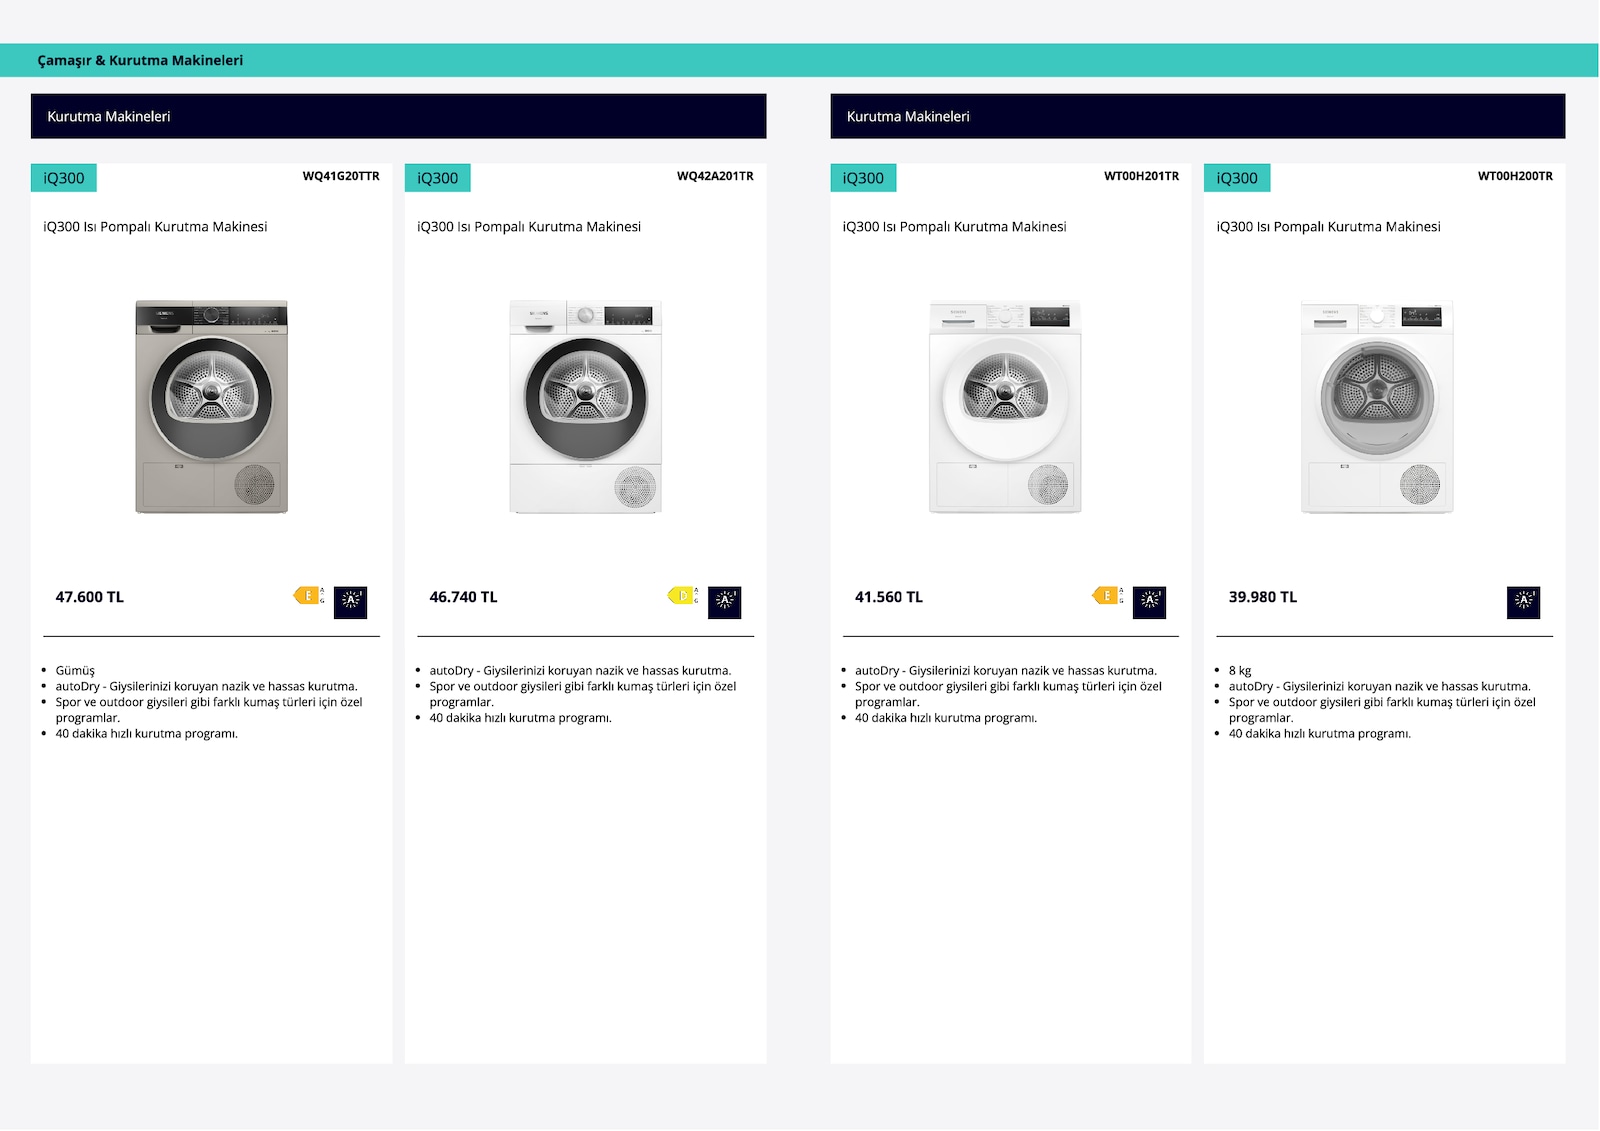Viewport: 1600px width, 1131px height.
Task: Click the price 39.980 TL
Action: coord(1263,597)
